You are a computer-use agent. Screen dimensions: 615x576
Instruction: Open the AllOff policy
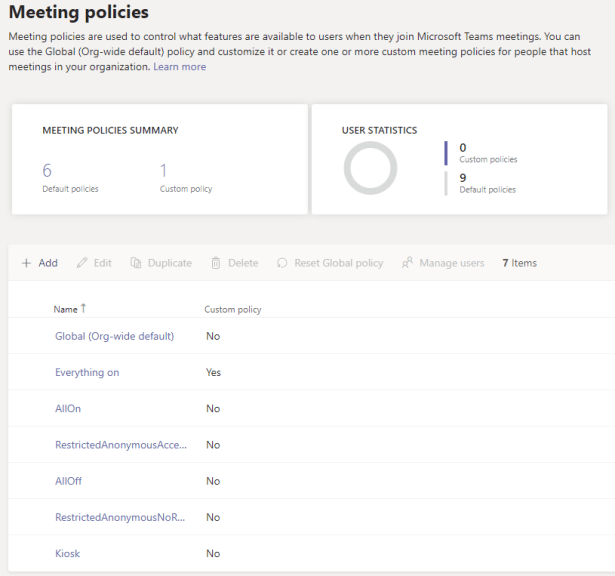point(68,481)
